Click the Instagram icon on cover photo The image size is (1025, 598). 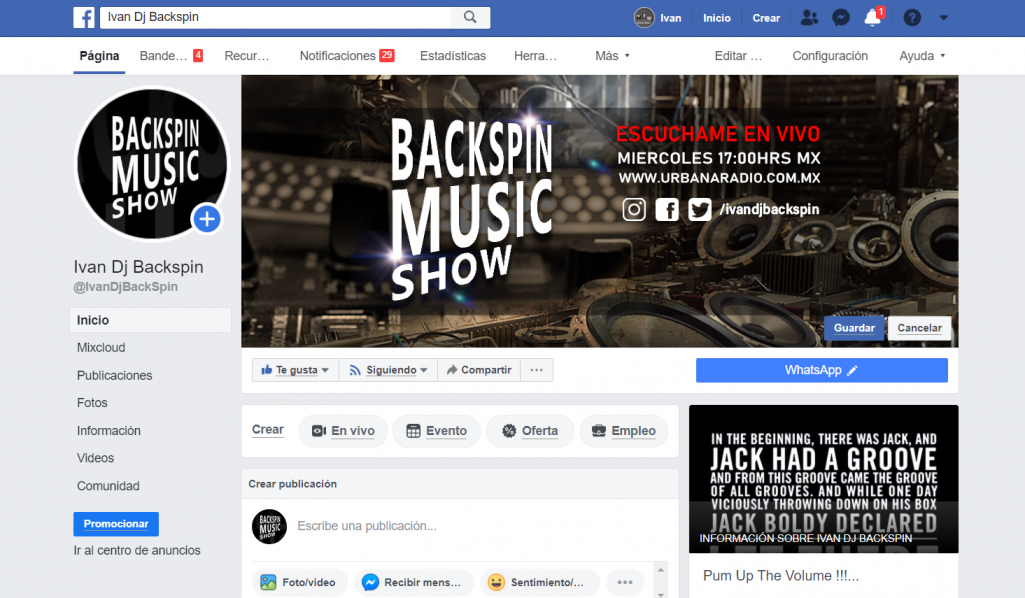pyautogui.click(x=633, y=210)
